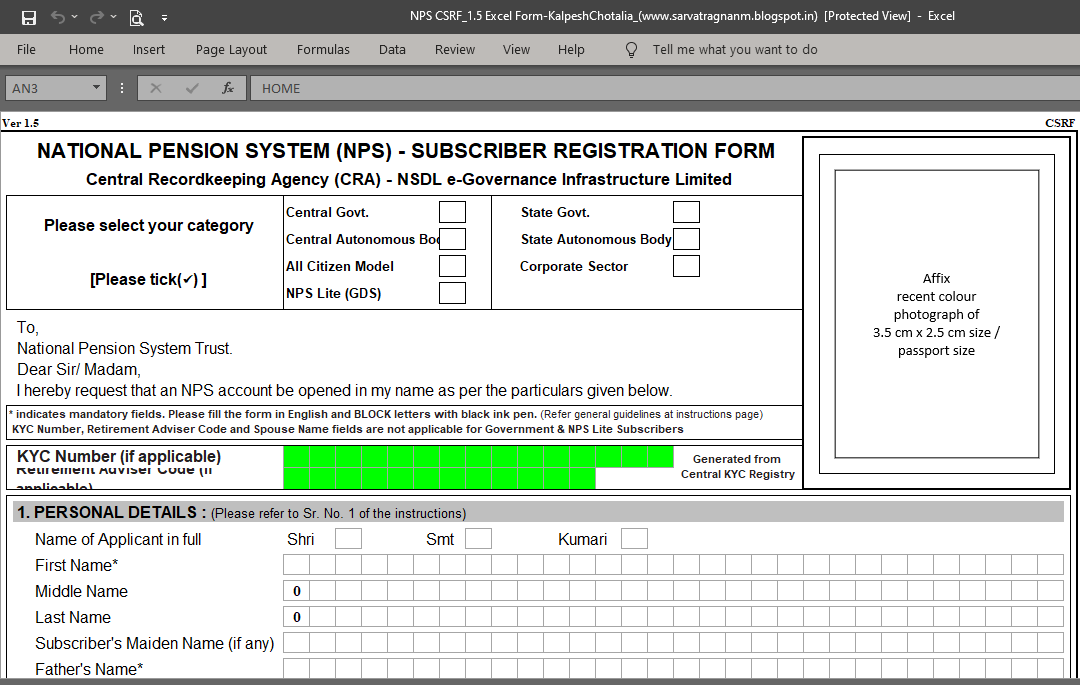Tick the NPS Lite (GDS) checkbox
Viewport: 1080px width, 685px height.
click(x=452, y=292)
